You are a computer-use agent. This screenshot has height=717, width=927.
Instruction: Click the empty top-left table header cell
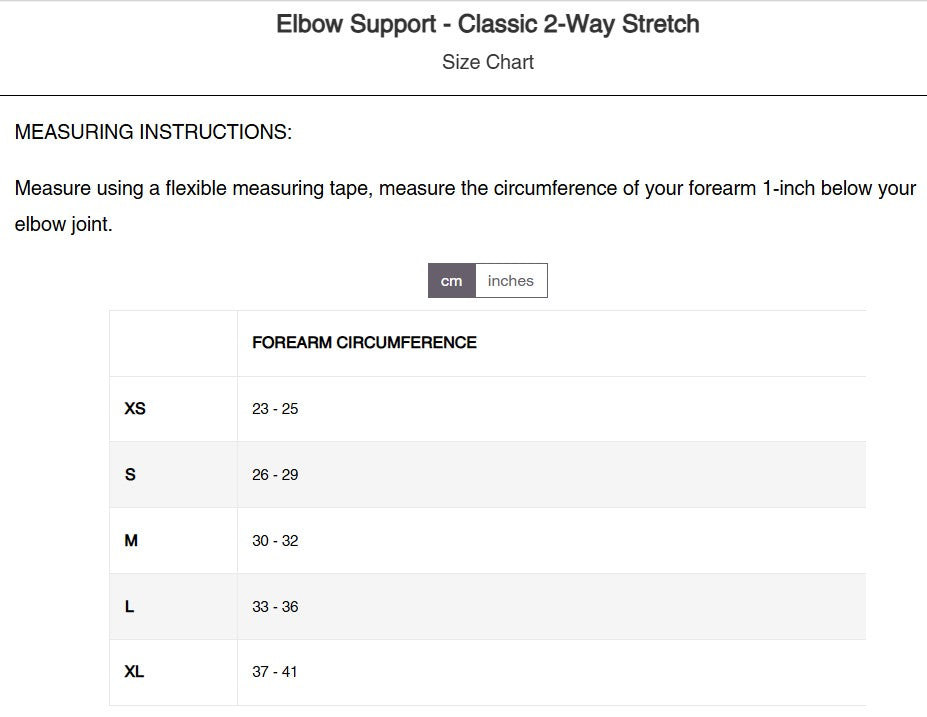pyautogui.click(x=173, y=343)
